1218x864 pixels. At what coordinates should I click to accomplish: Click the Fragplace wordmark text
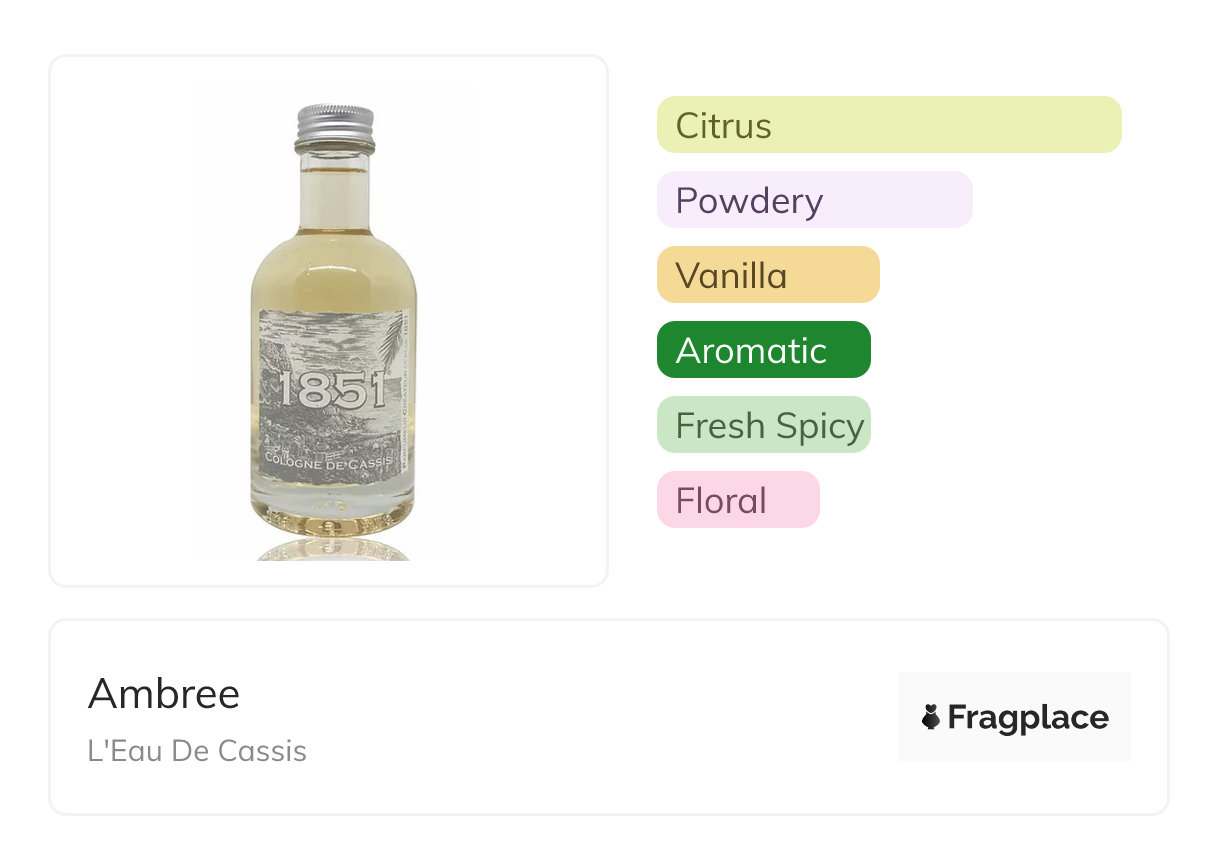click(1028, 717)
